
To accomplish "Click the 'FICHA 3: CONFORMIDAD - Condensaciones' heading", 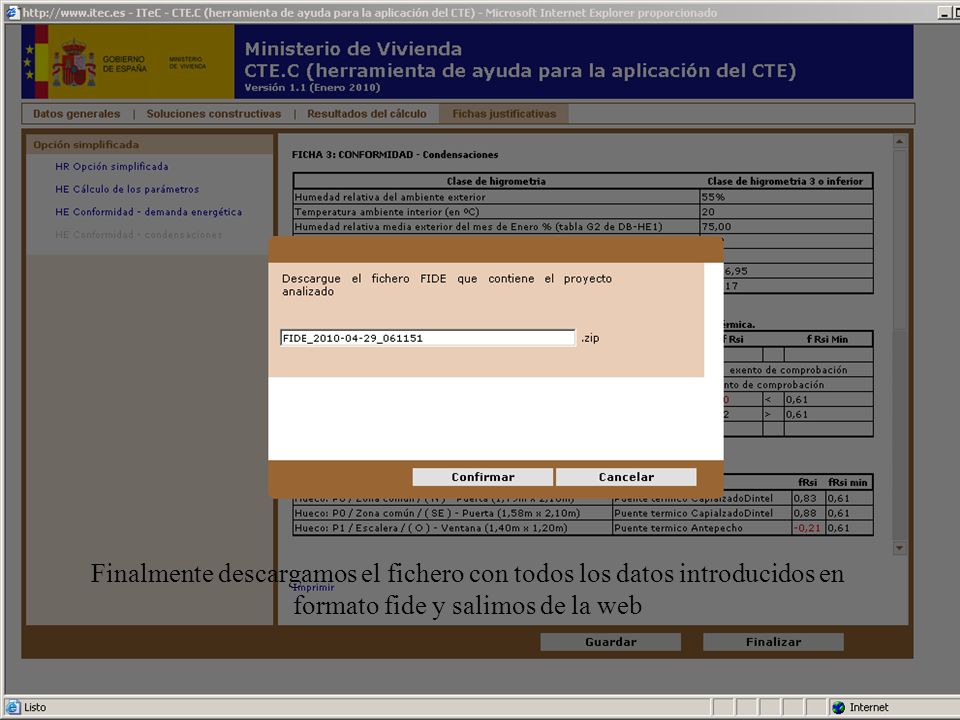I will pyautogui.click(x=395, y=155).
